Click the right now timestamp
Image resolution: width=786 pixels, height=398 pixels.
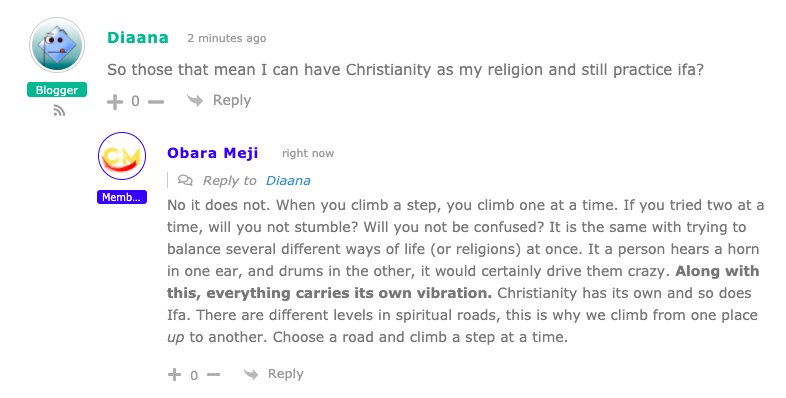pyautogui.click(x=308, y=153)
